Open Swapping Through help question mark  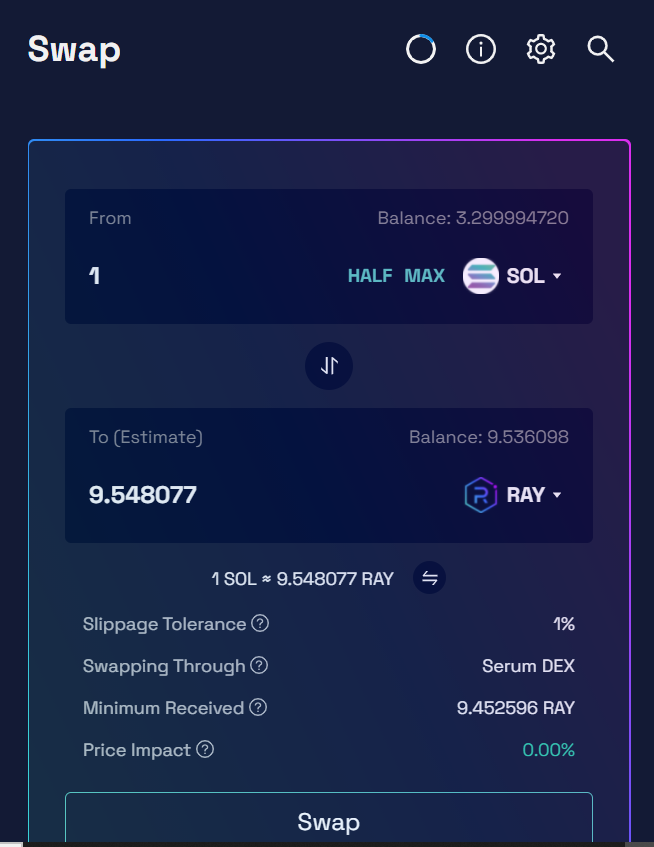coord(259,666)
